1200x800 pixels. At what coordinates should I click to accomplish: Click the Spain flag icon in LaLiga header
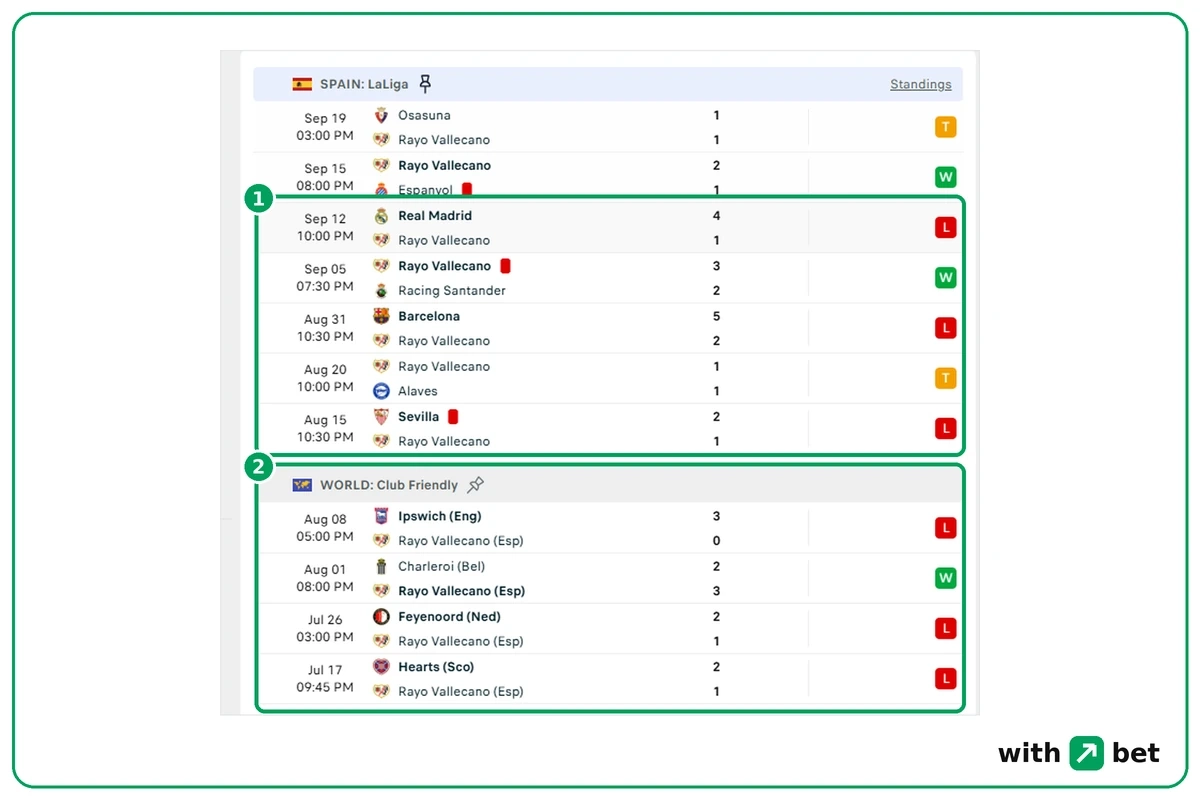pos(302,84)
